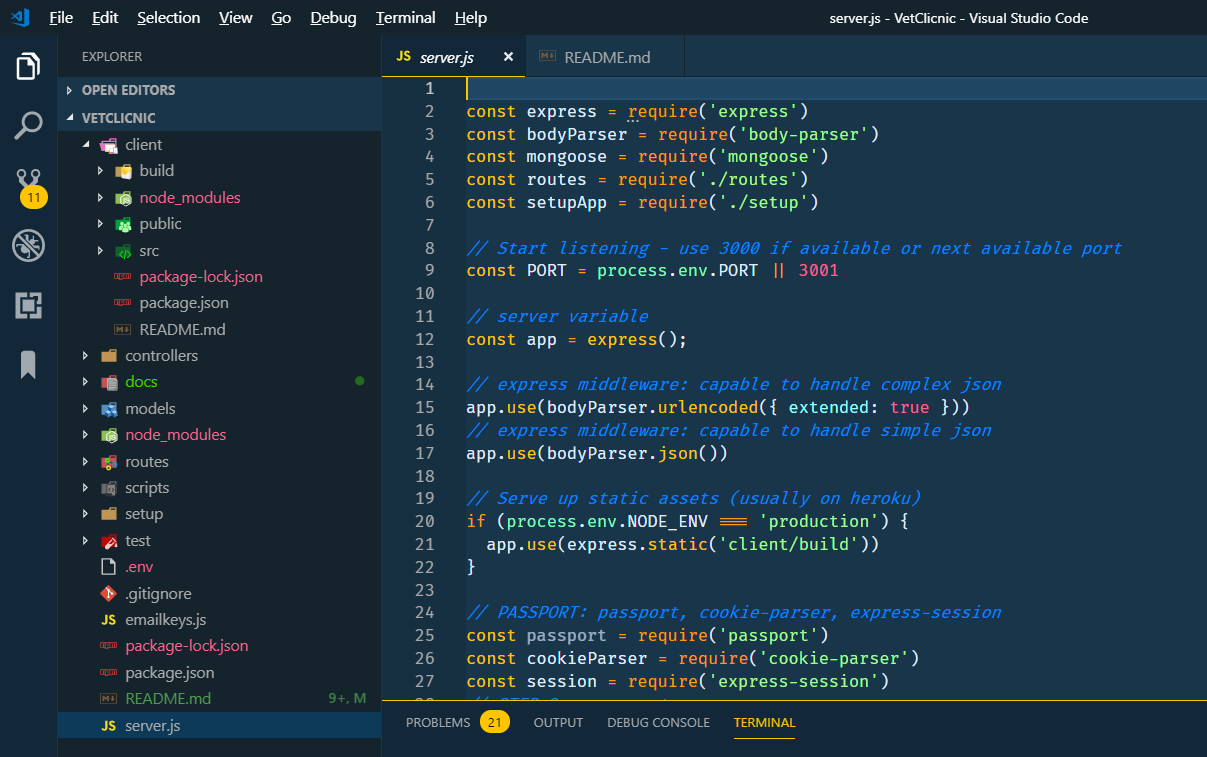Click the test folder icon

click(109, 541)
